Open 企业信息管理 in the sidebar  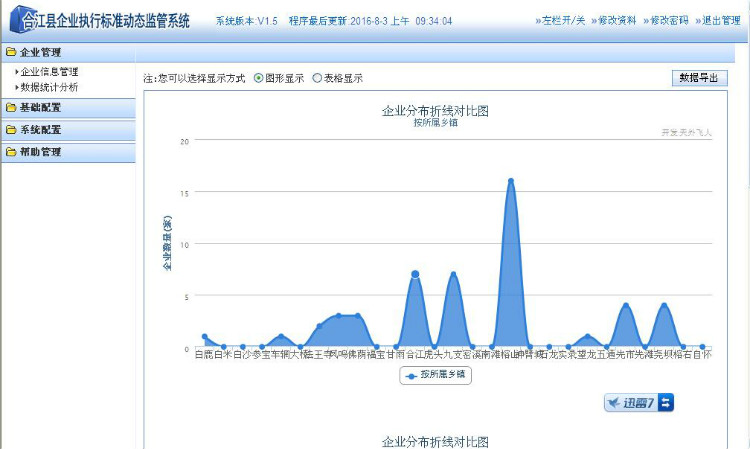49,72
